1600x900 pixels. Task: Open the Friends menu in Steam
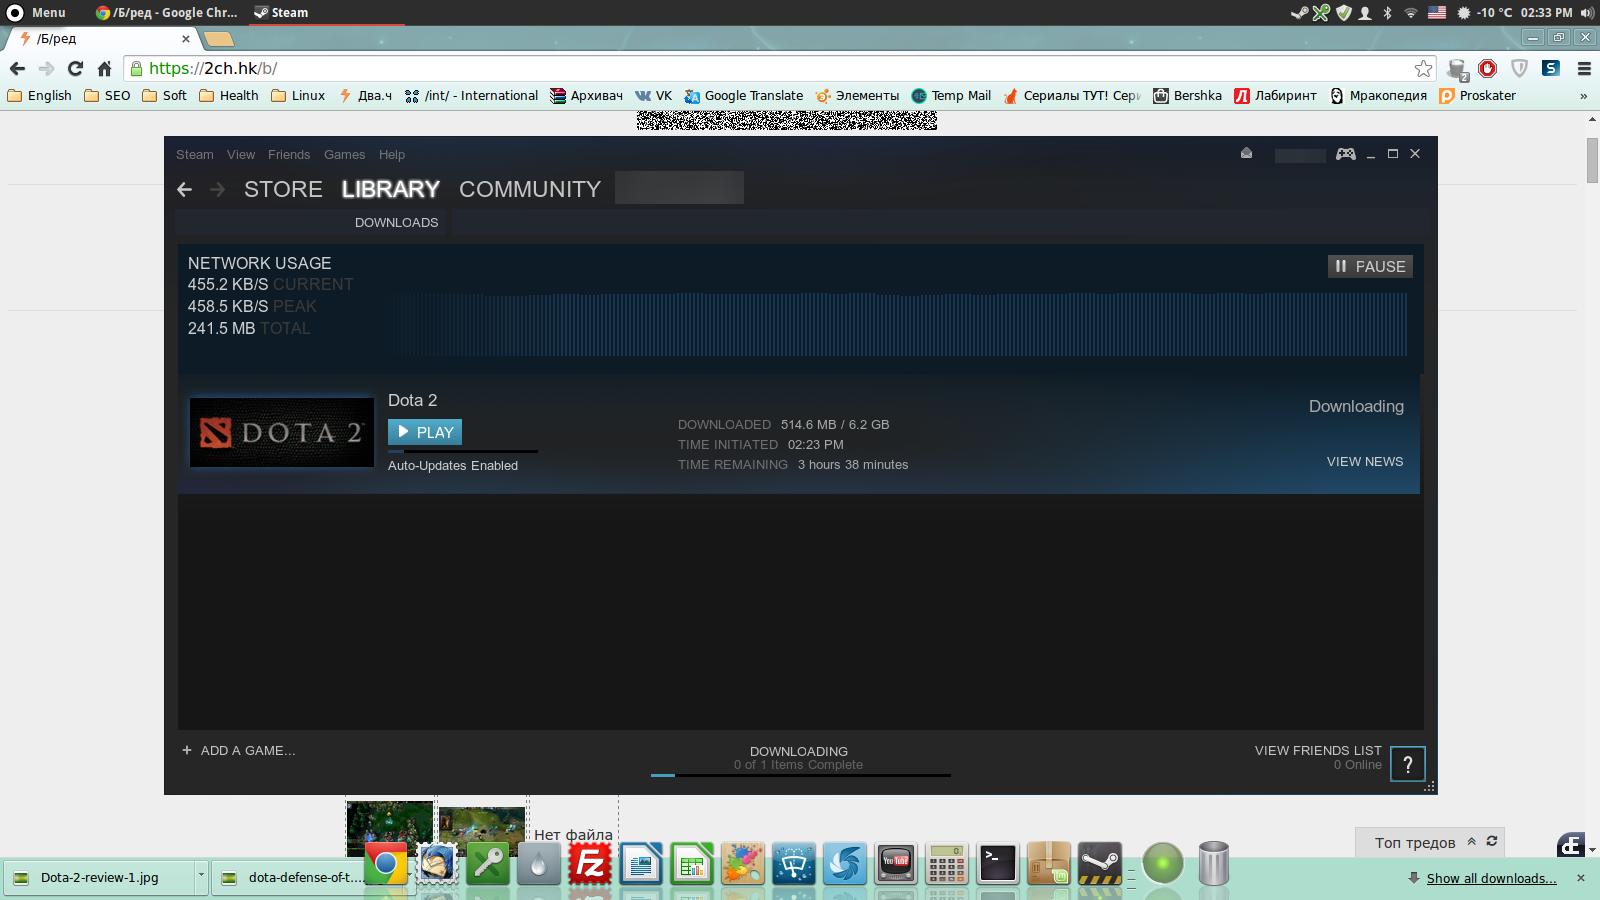289,154
